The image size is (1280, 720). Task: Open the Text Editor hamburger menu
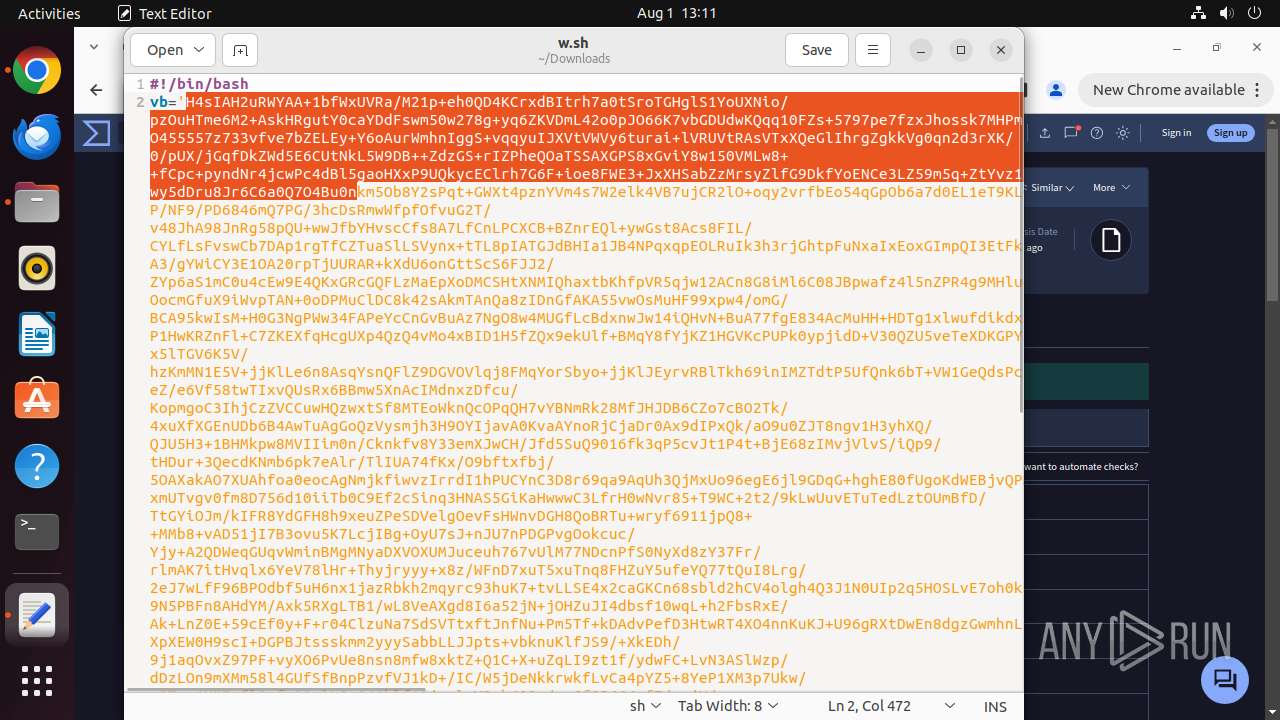(873, 50)
